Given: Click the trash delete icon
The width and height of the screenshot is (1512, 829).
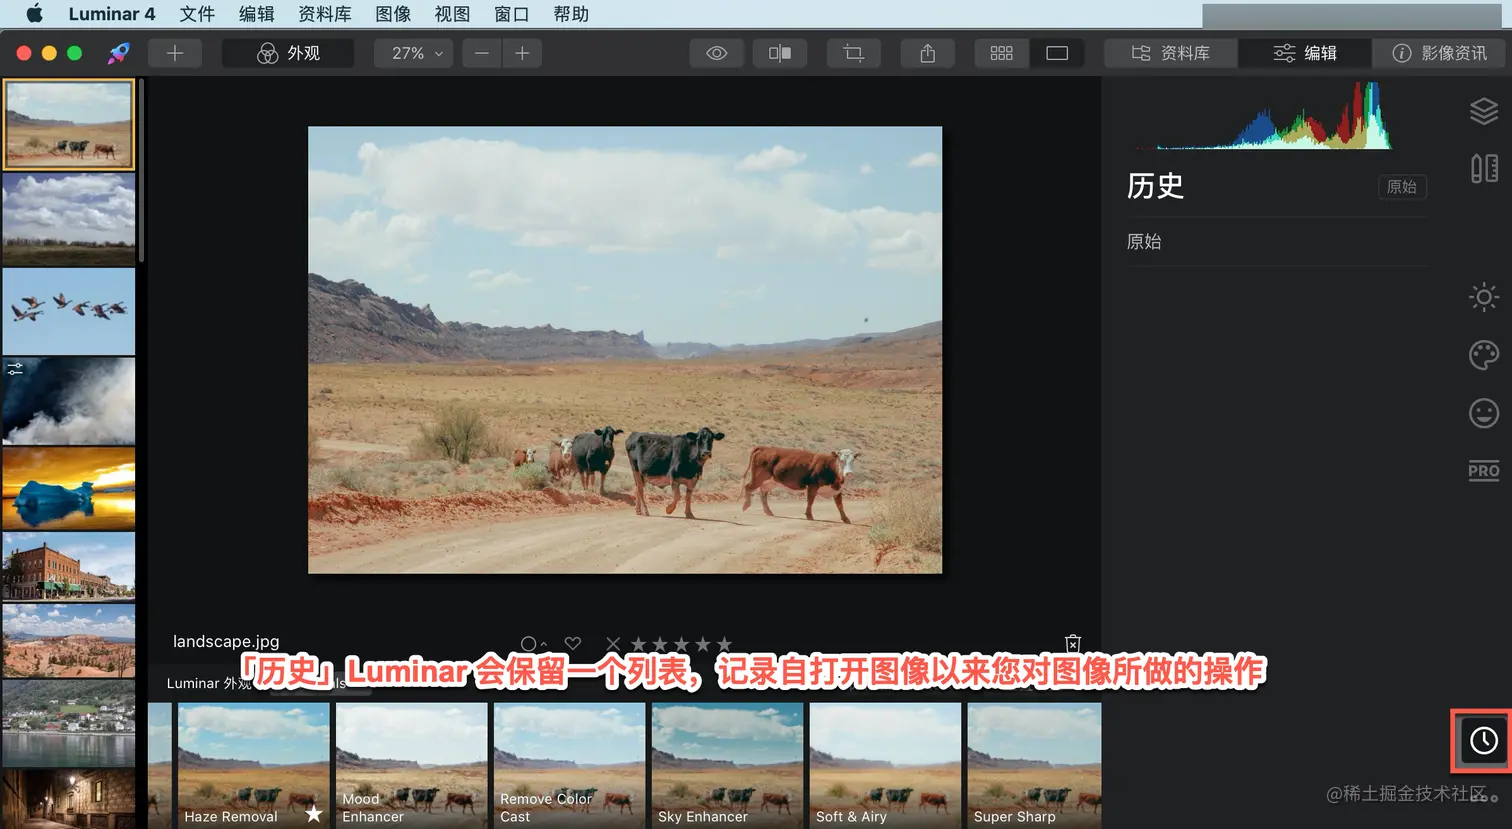Looking at the screenshot, I should (x=1073, y=642).
